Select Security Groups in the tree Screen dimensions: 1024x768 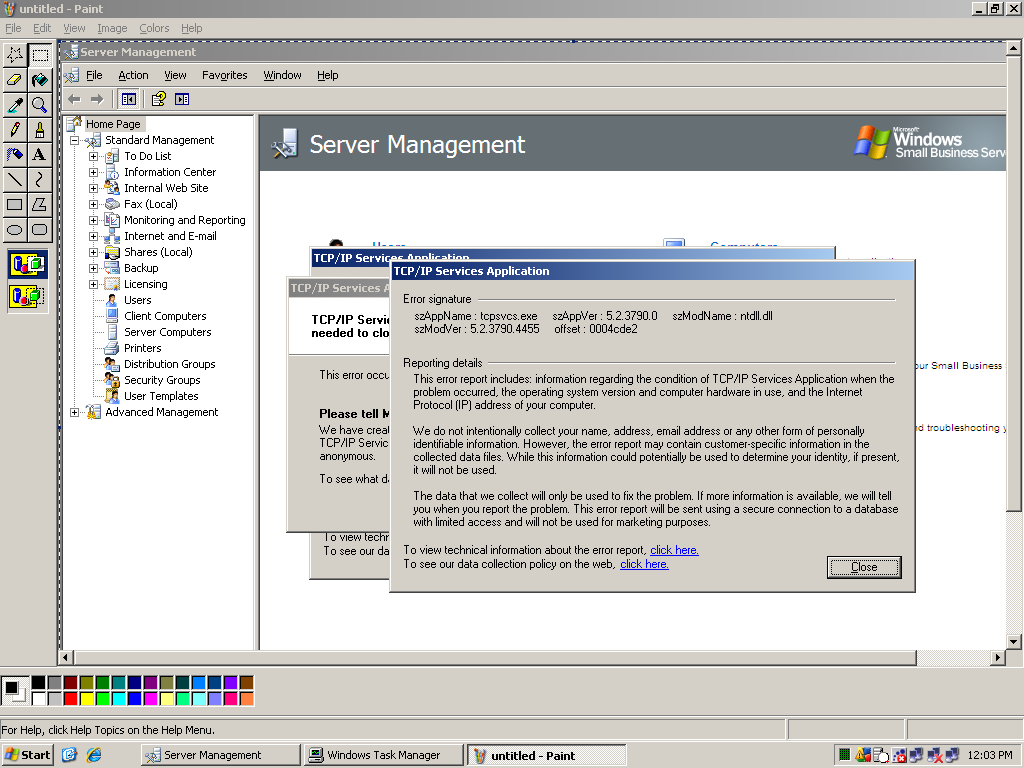(x=162, y=380)
